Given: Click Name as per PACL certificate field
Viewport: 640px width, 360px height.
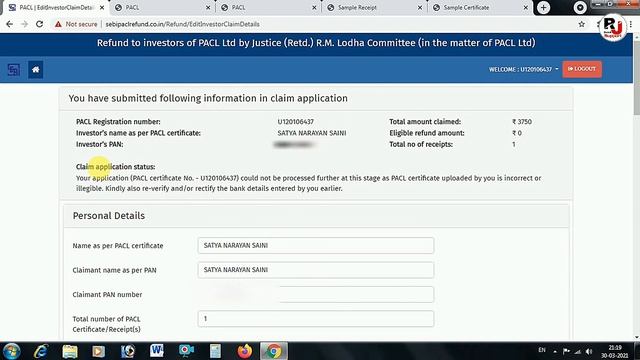Looking at the screenshot, I should [x=316, y=245].
